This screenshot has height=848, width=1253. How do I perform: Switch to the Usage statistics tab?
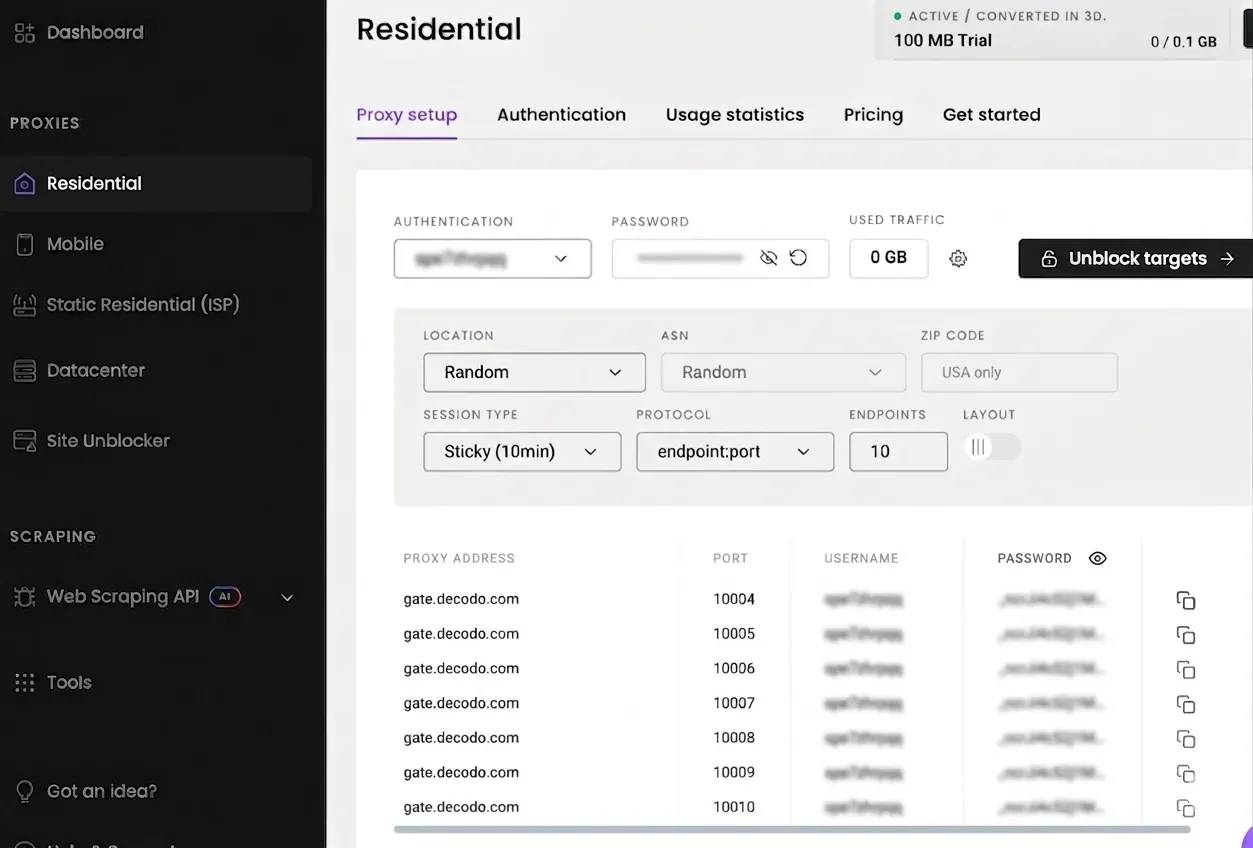734,115
